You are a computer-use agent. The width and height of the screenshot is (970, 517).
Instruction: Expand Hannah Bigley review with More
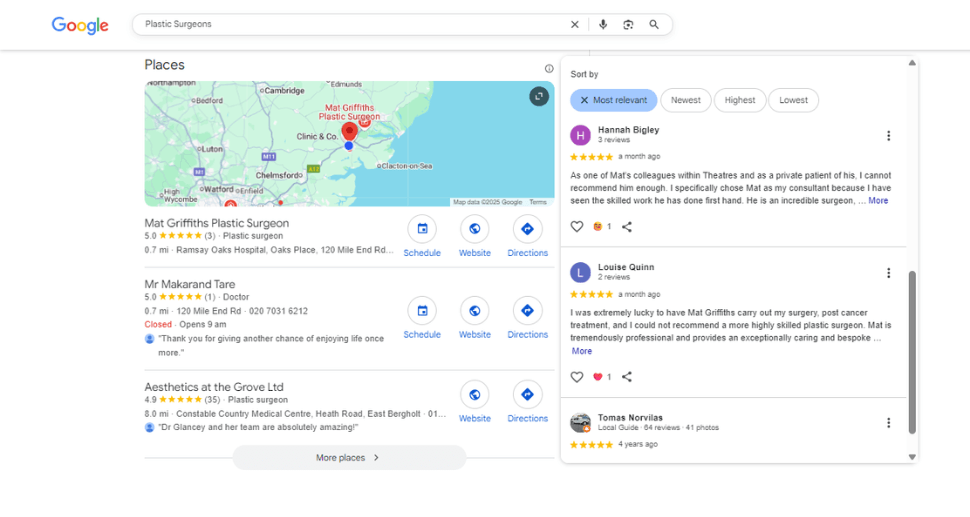[878, 200]
